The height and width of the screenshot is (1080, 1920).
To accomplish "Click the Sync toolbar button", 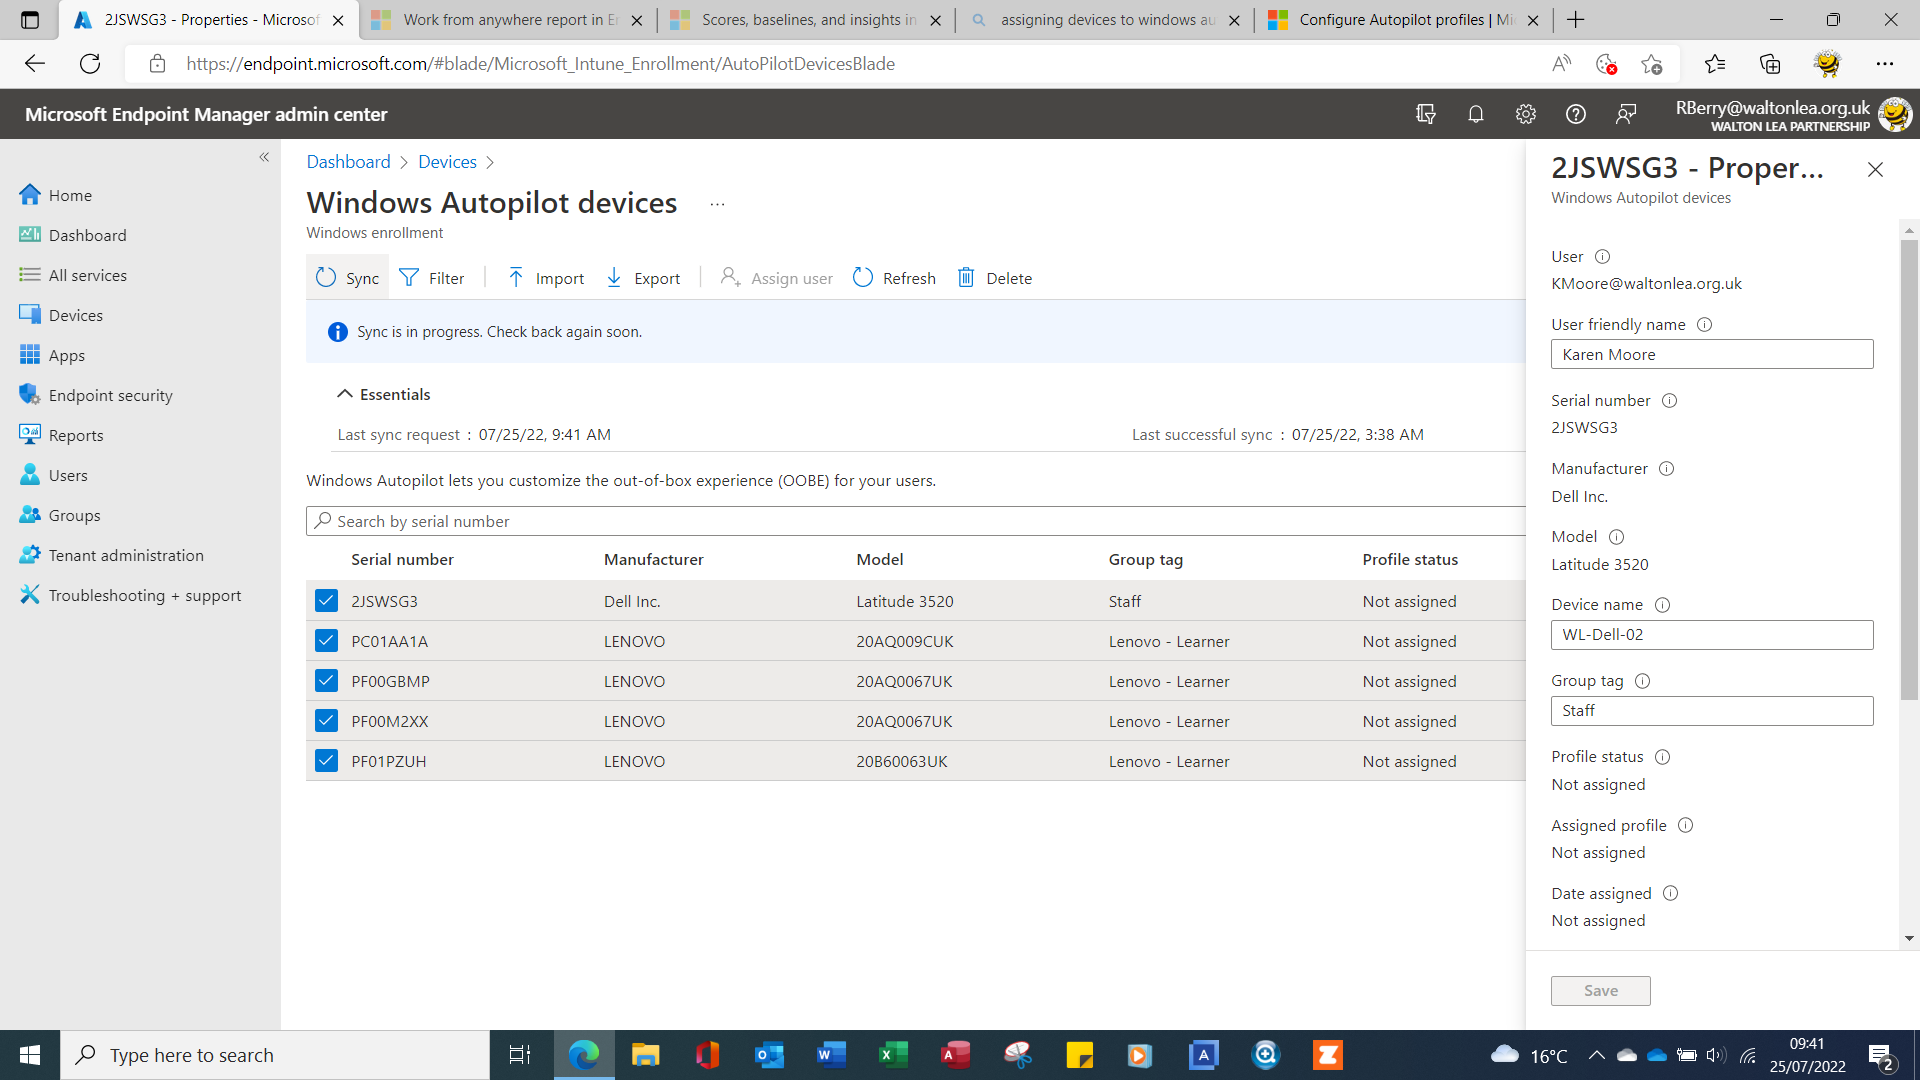I will click(347, 278).
